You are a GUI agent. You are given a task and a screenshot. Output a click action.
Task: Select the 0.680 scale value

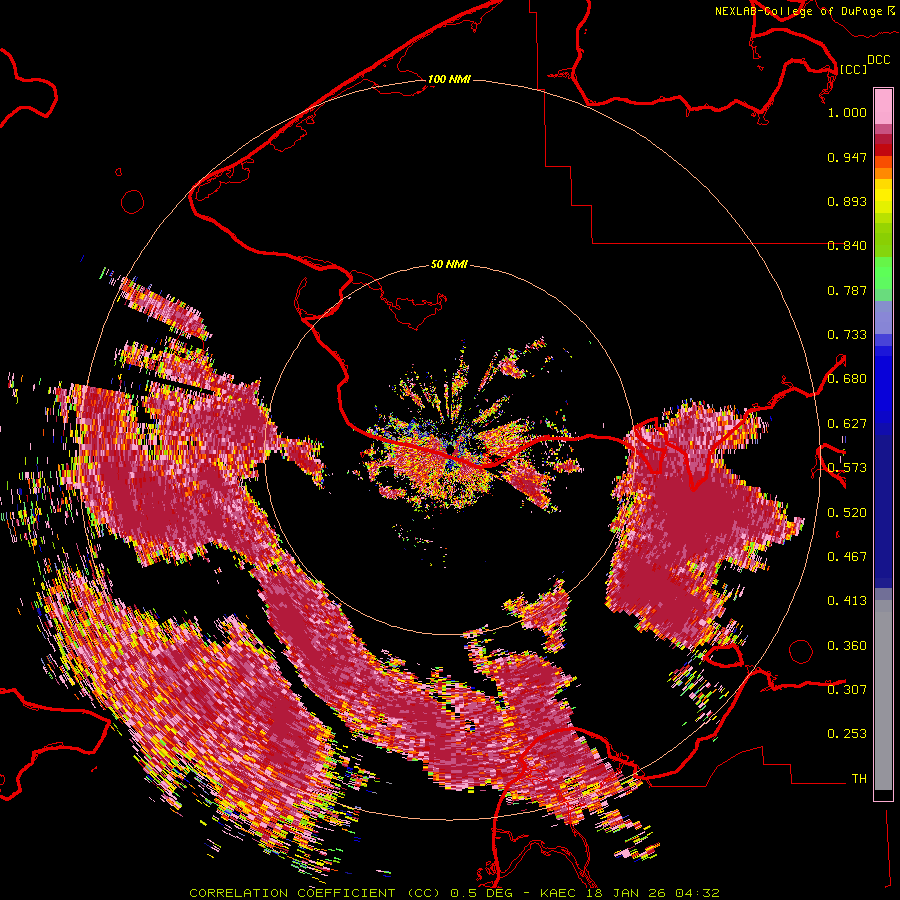click(847, 379)
